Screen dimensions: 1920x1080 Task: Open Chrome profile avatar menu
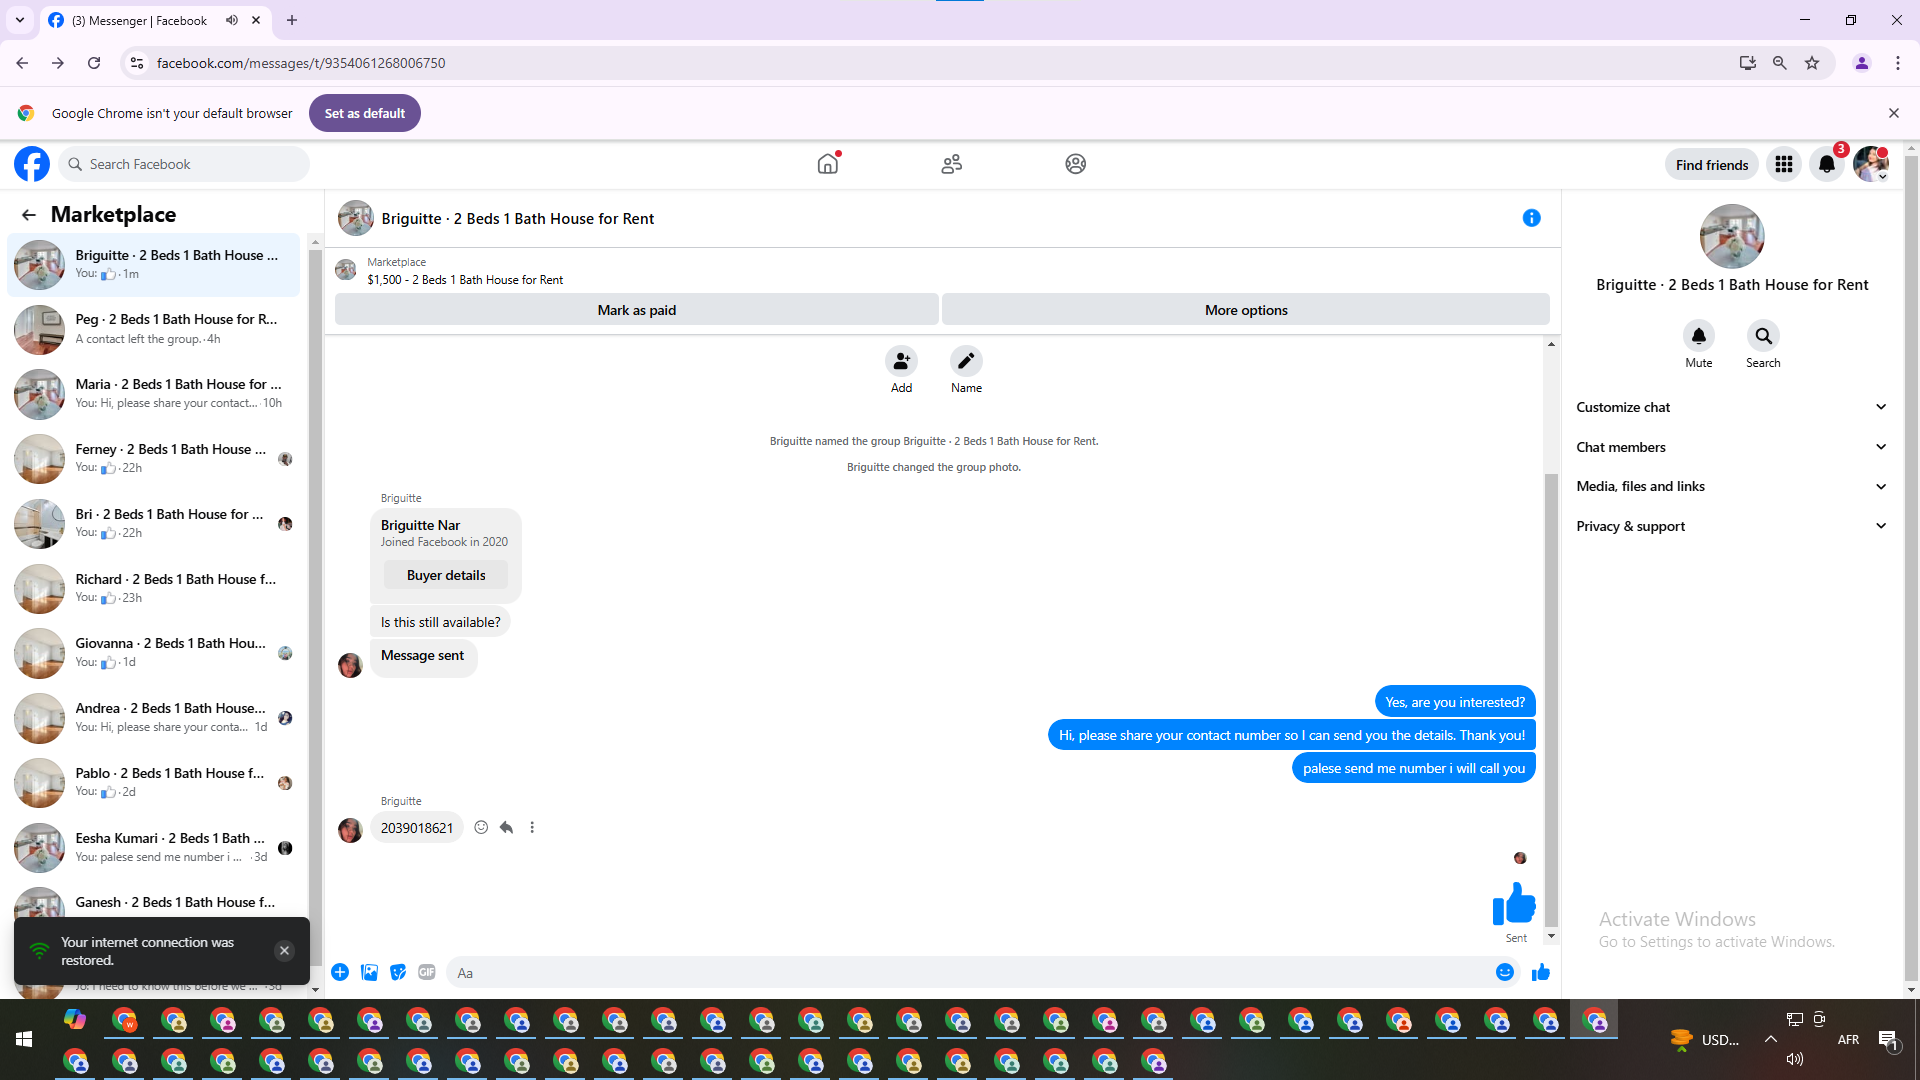click(1862, 63)
